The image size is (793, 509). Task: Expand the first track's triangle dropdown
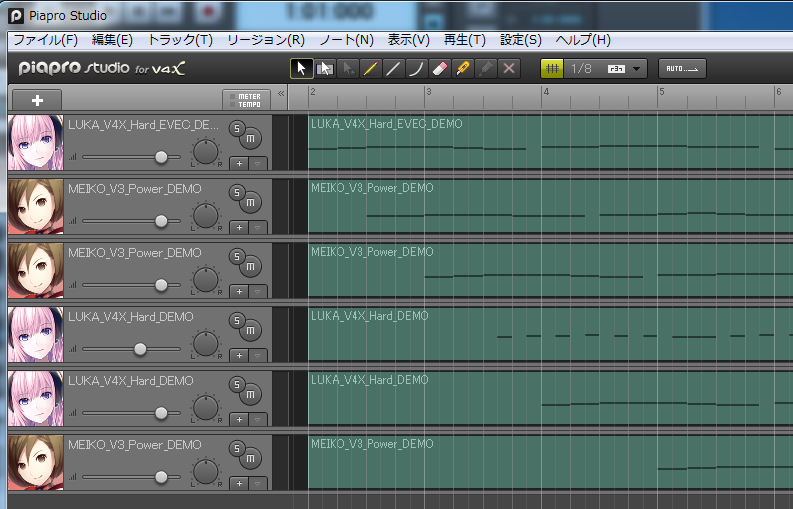tap(258, 163)
